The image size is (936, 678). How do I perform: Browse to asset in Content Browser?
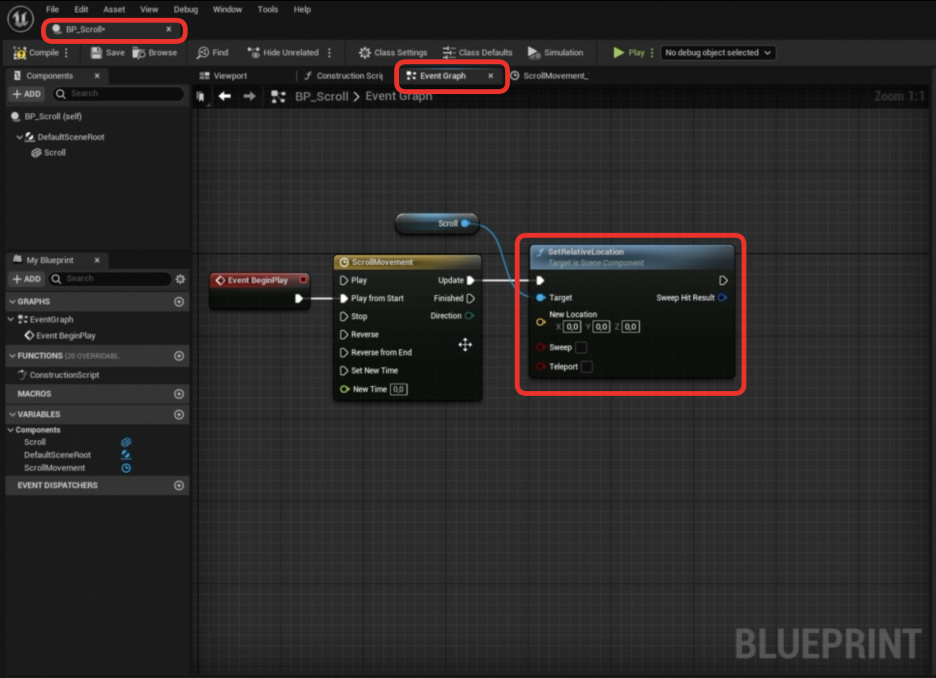tap(155, 53)
